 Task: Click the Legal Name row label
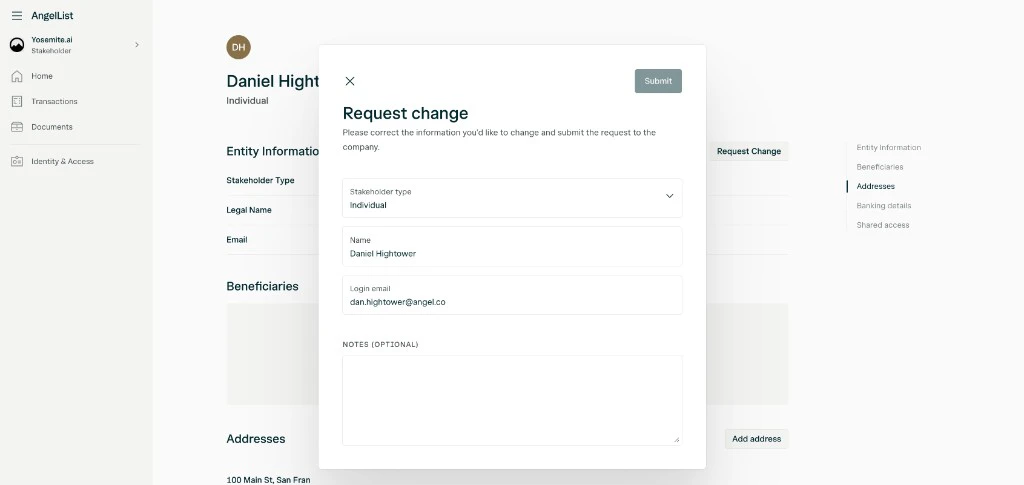pos(249,210)
